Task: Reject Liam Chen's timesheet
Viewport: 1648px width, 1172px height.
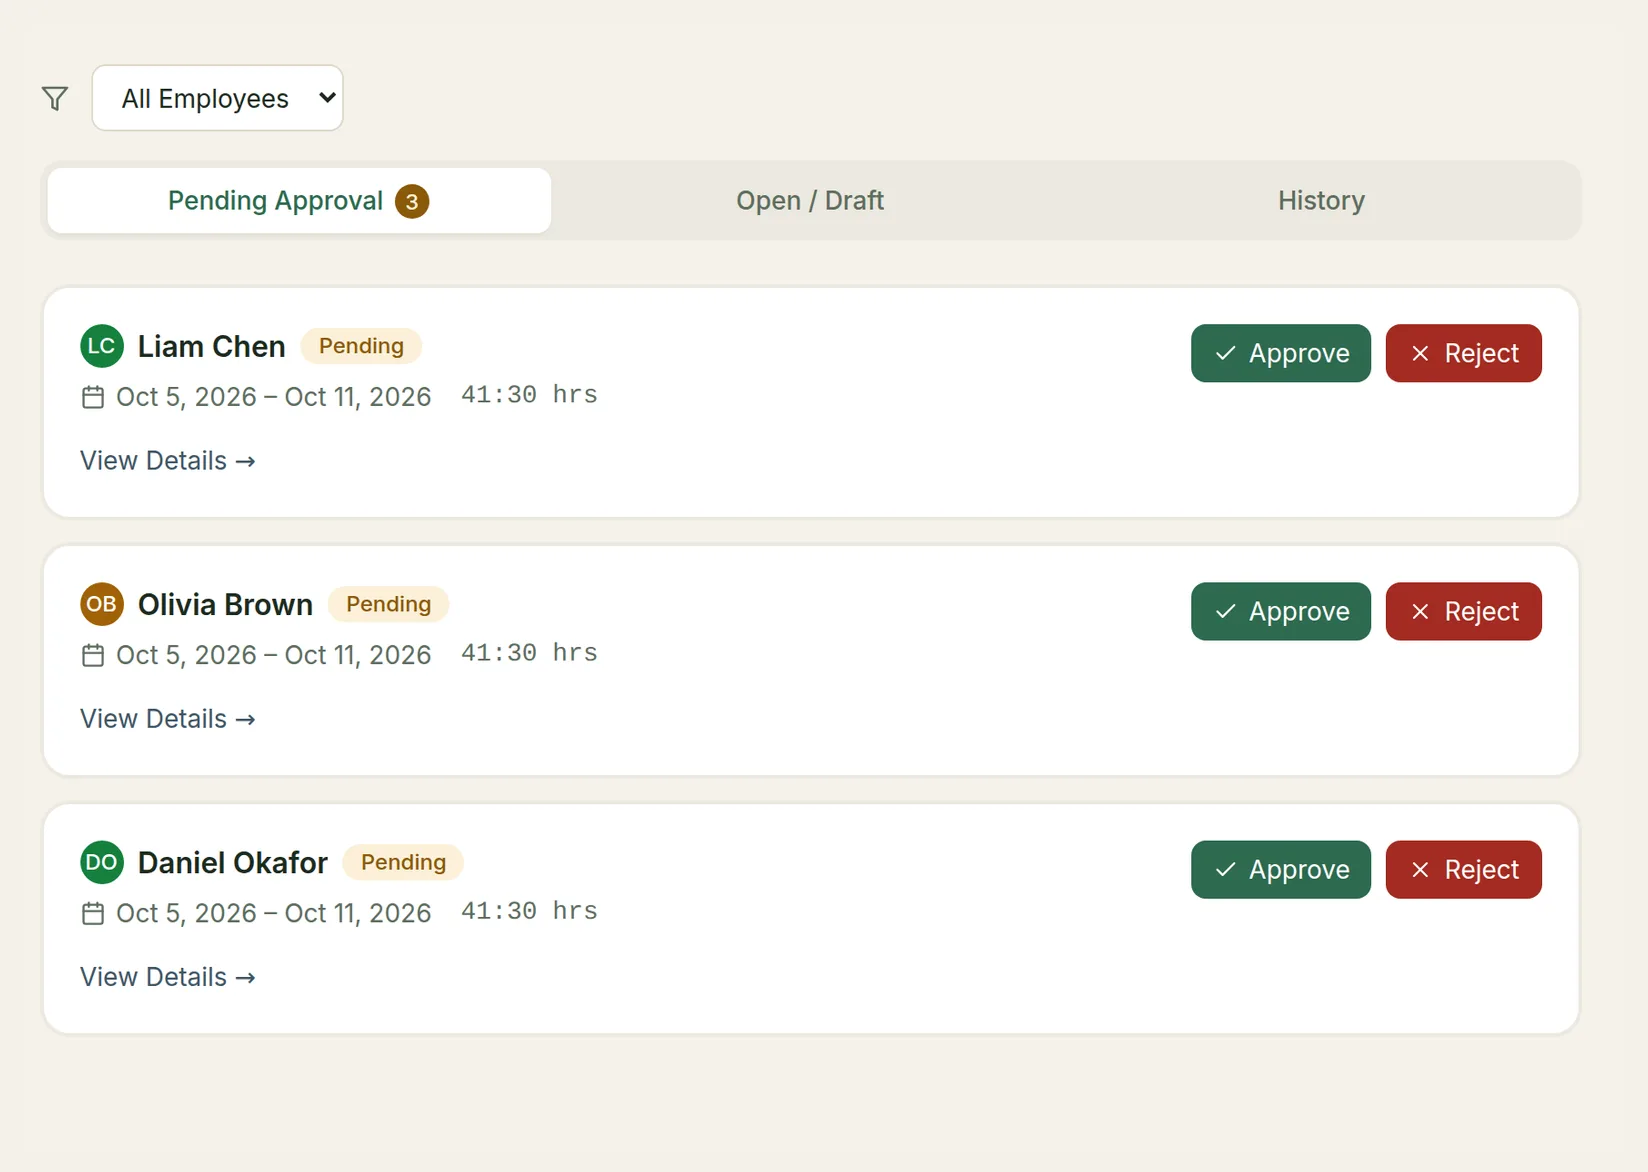Action: pos(1464,353)
